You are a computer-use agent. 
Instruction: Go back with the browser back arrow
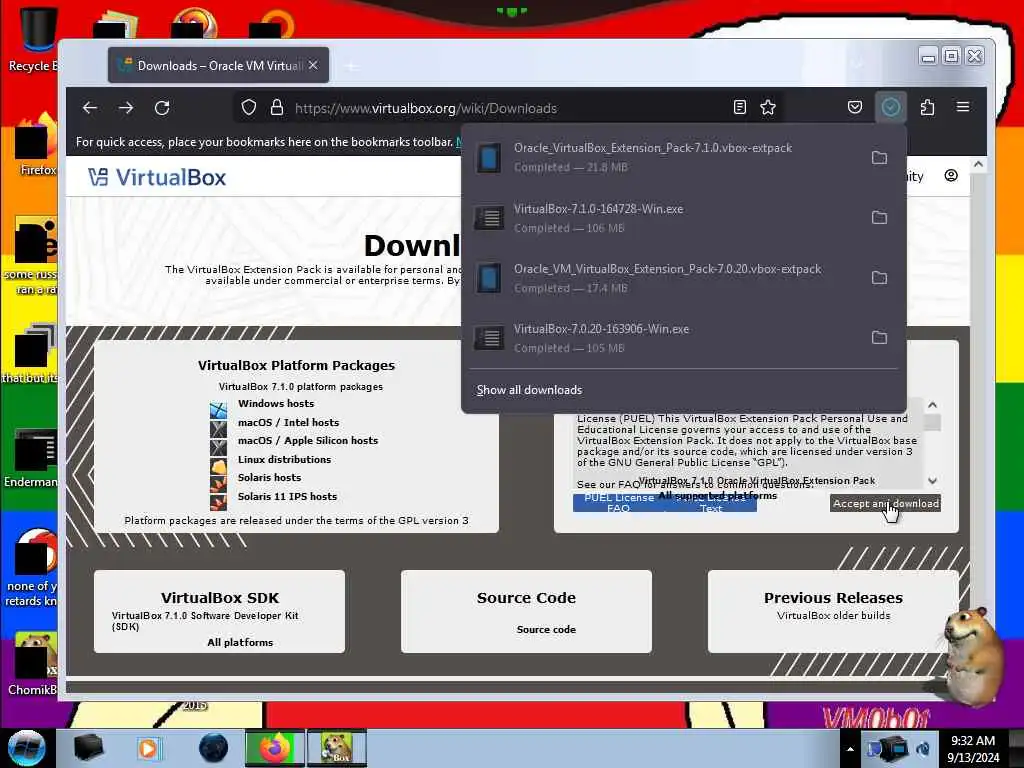(90, 108)
